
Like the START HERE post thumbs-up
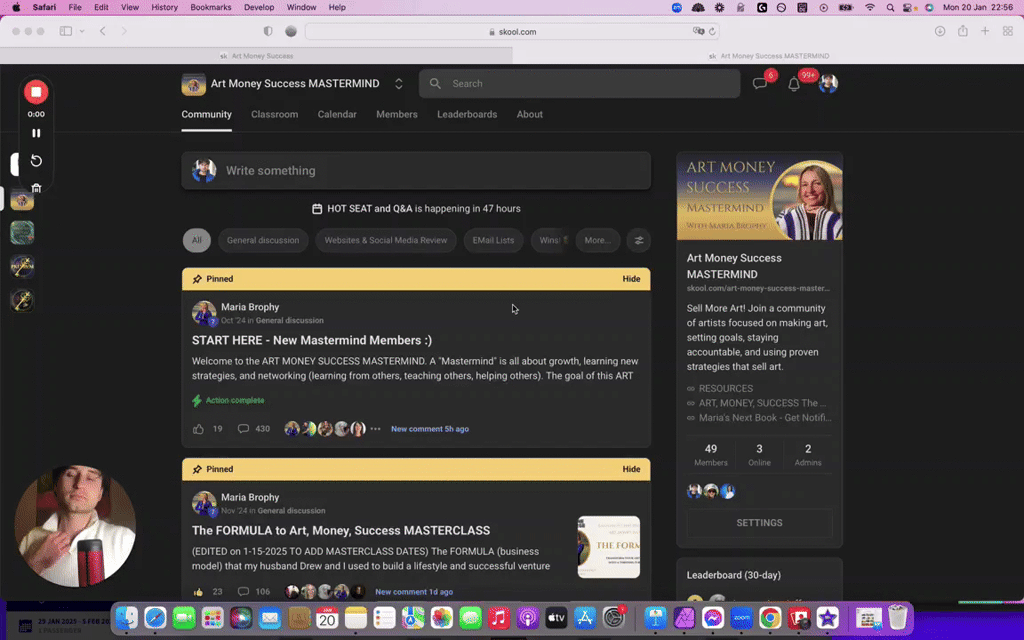pyautogui.click(x=199, y=429)
